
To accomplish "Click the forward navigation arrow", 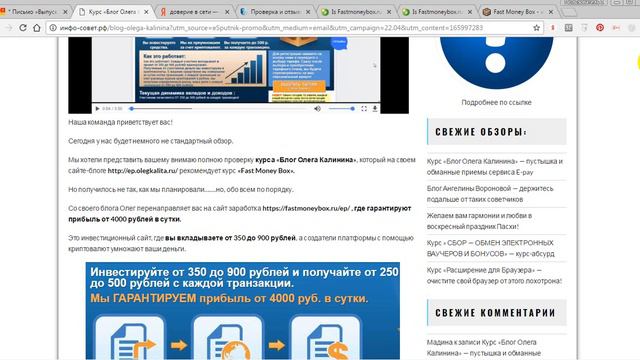I will (9, 28).
